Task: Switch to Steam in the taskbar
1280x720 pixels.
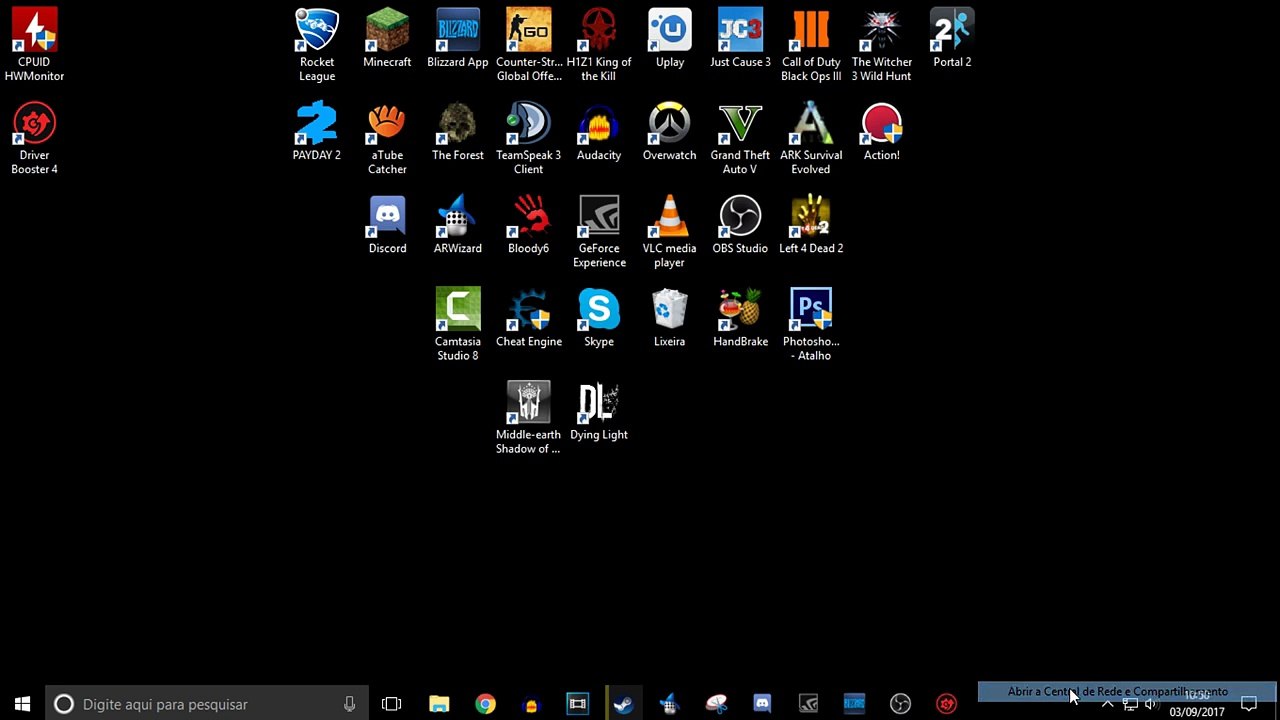Action: click(x=623, y=704)
